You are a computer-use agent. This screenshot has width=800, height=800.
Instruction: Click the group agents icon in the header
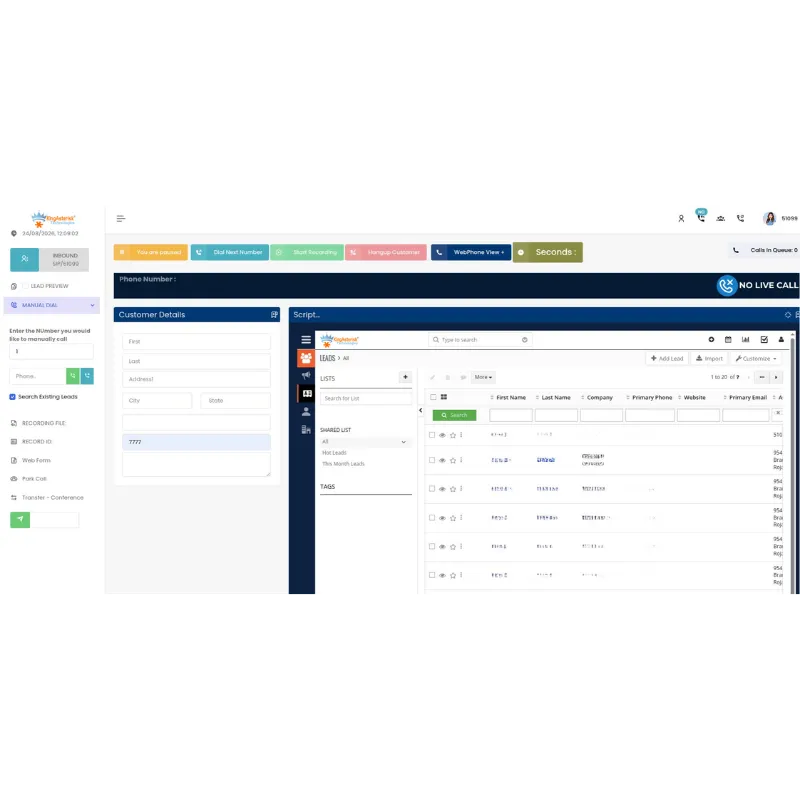point(720,218)
